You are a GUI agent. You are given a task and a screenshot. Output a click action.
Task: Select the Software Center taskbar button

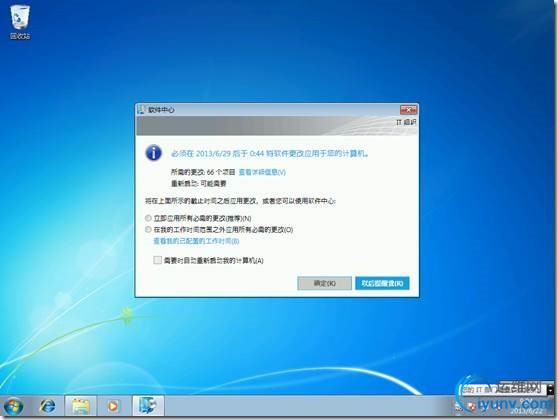point(148,406)
